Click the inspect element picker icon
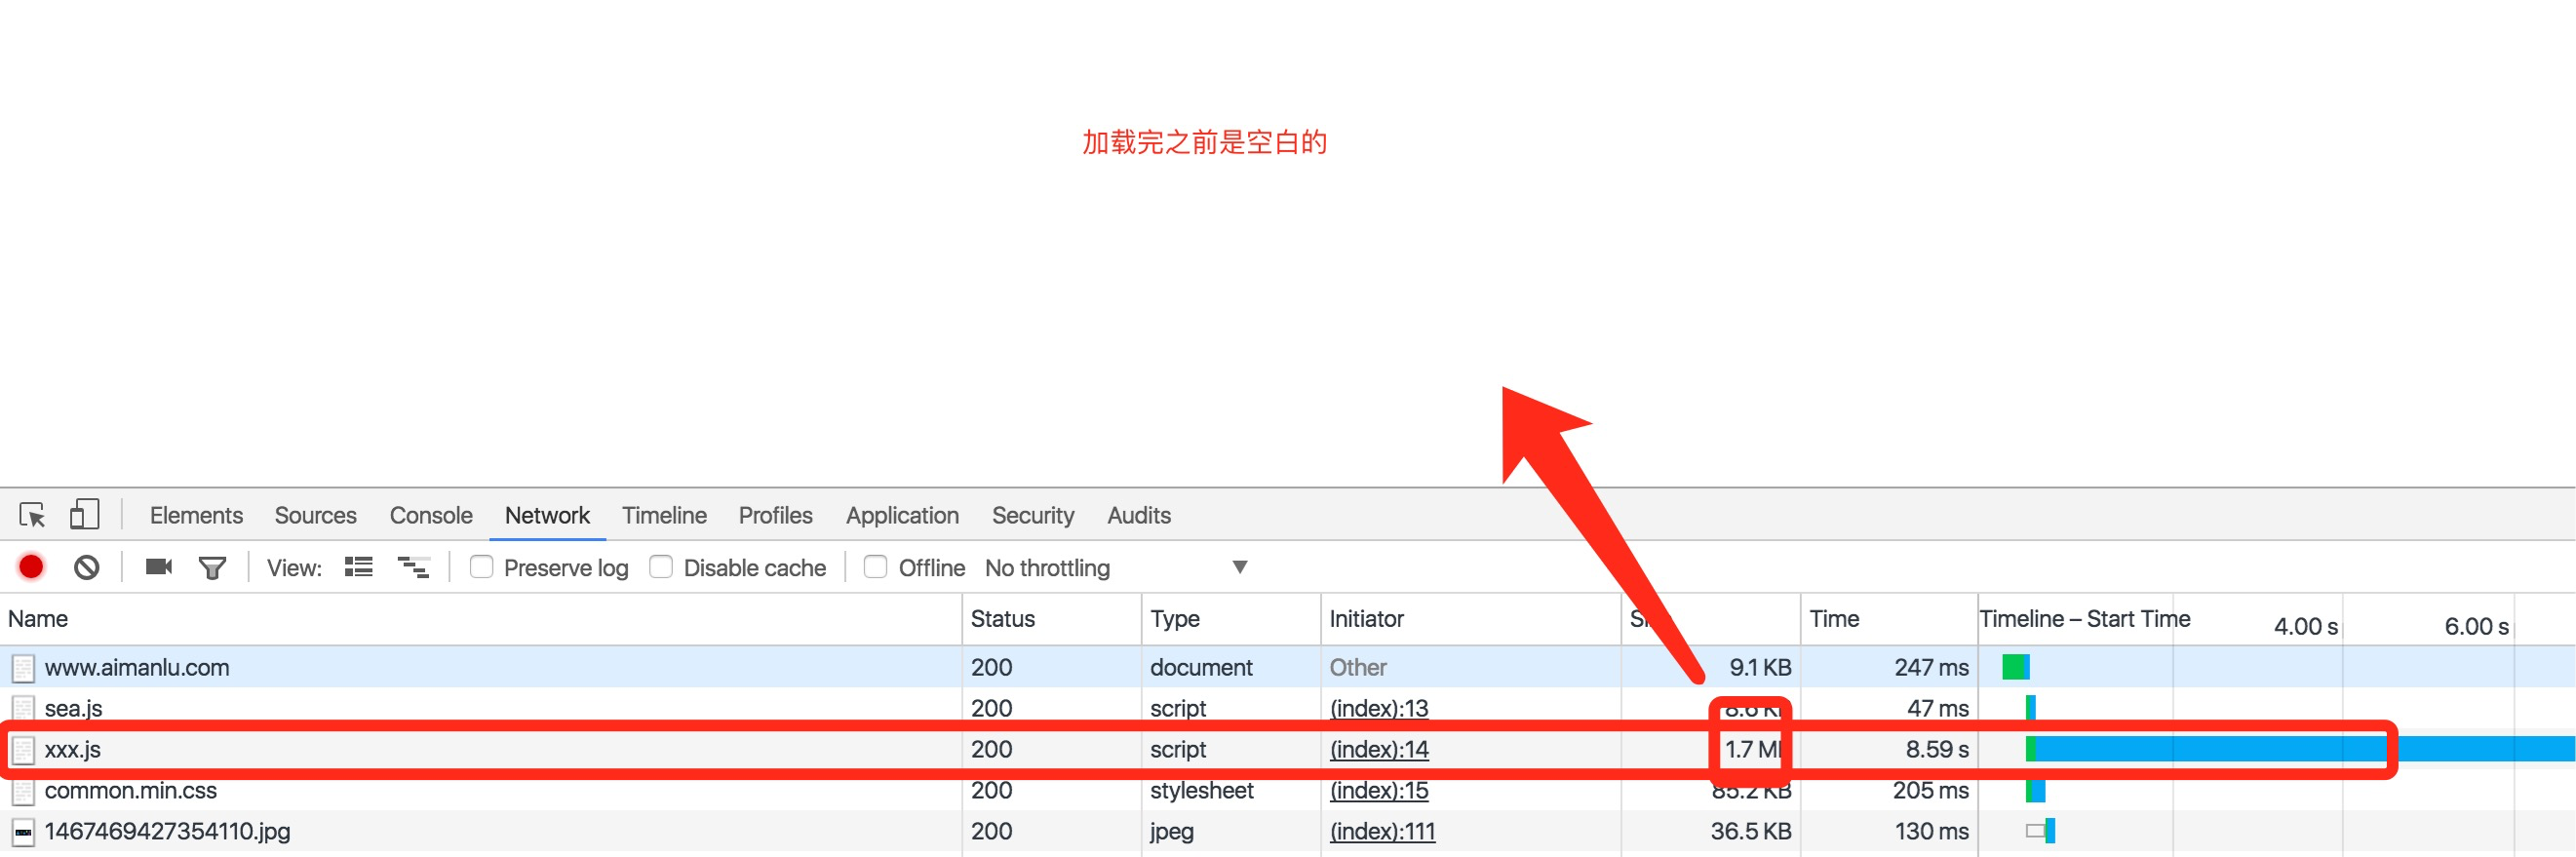 tap(32, 515)
